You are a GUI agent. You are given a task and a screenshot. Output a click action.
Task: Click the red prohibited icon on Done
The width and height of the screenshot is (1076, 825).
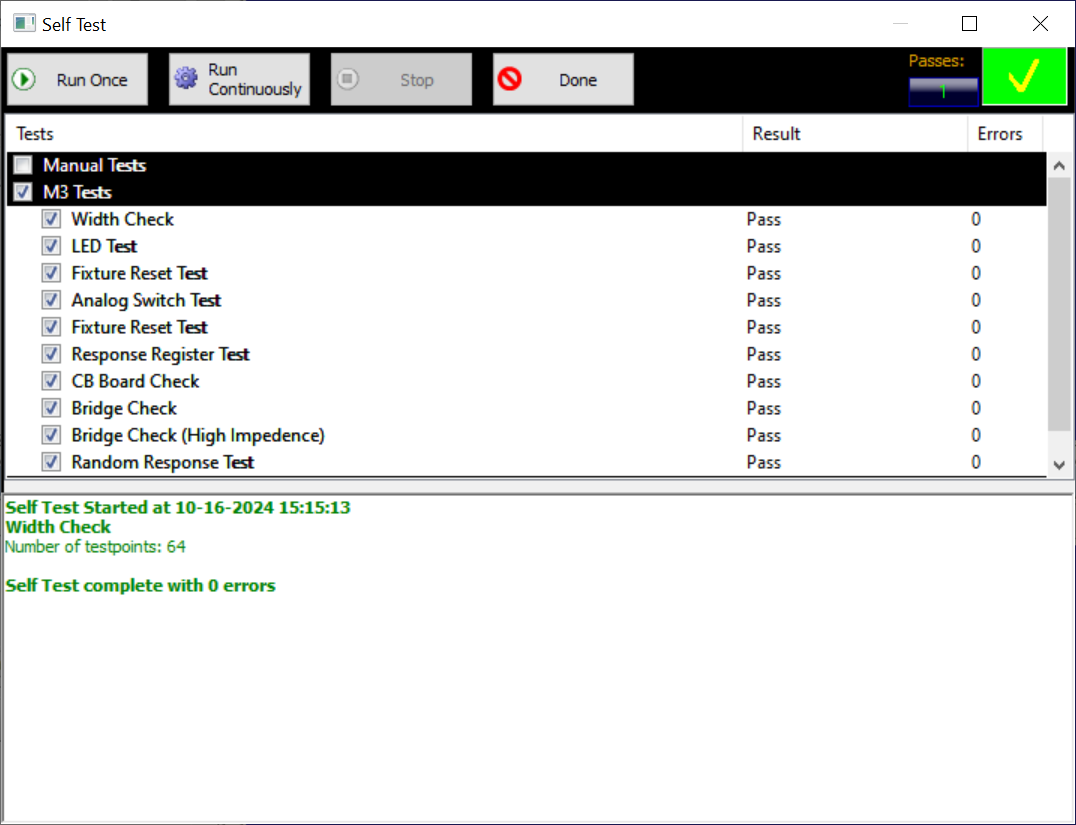510,80
